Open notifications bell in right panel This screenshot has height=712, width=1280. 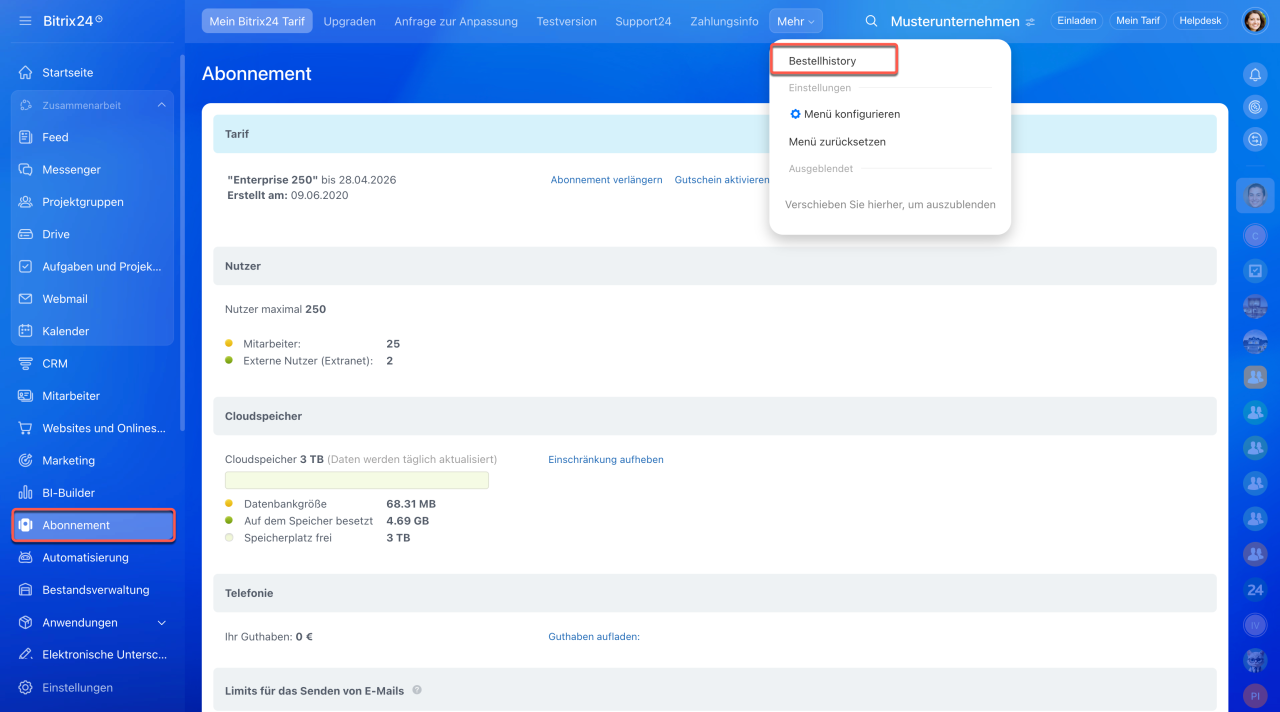coord(1255,74)
